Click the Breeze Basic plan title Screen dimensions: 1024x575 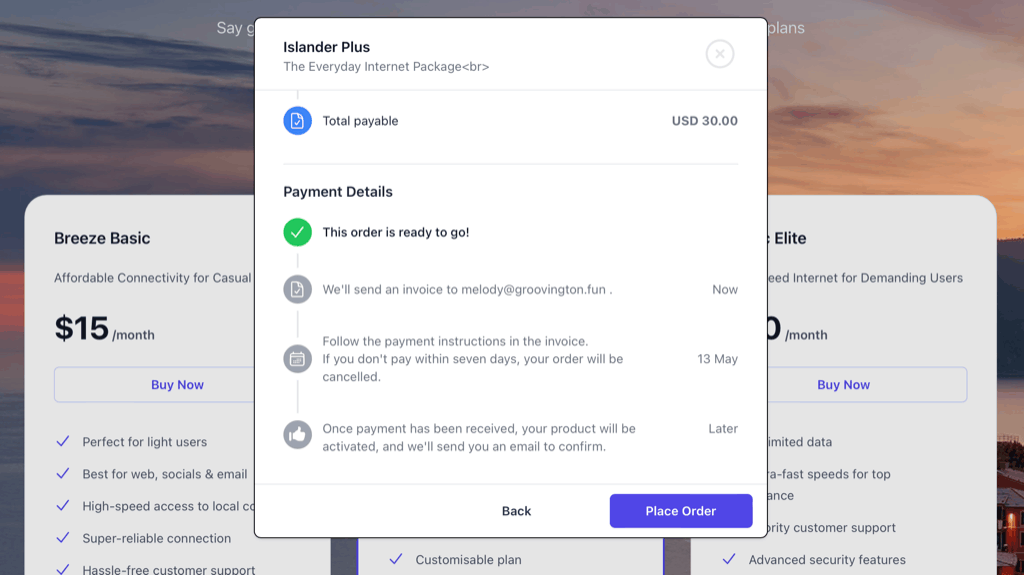click(102, 238)
